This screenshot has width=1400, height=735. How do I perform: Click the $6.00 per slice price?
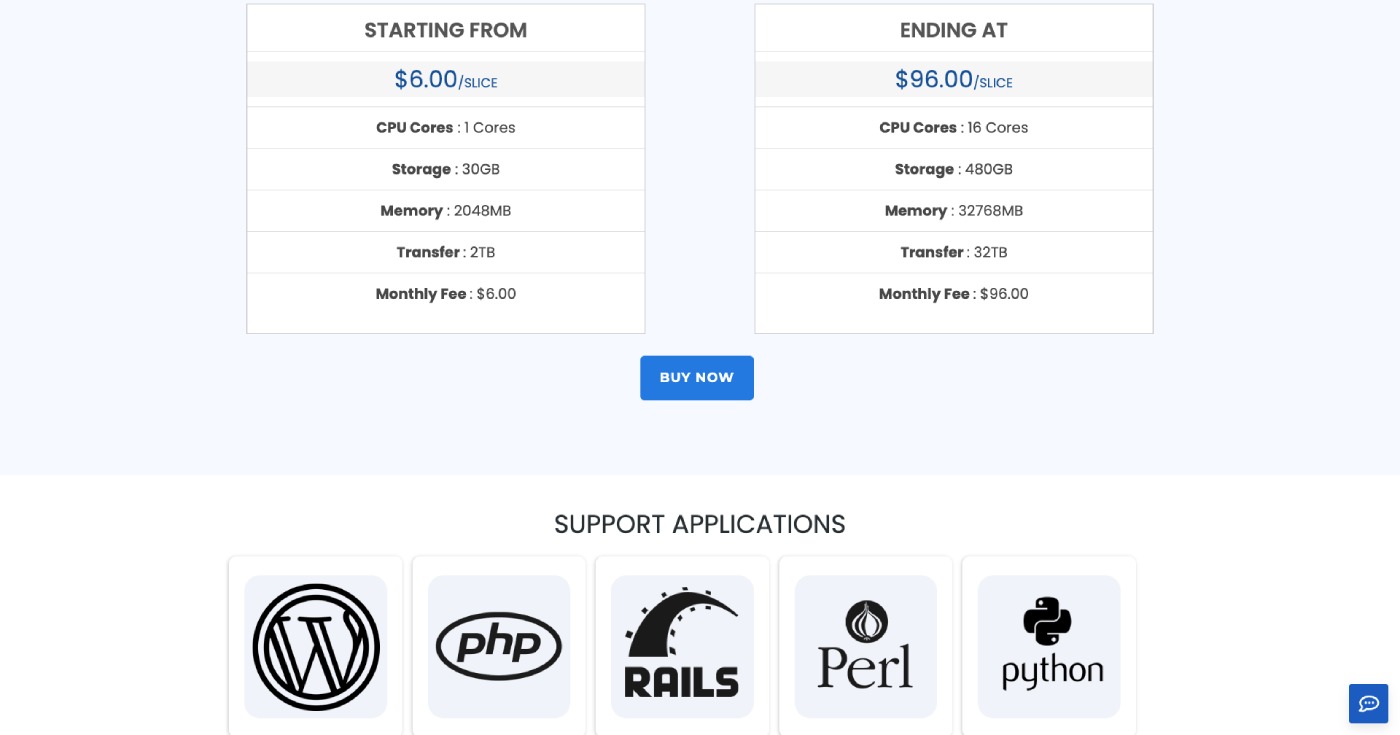pos(445,79)
